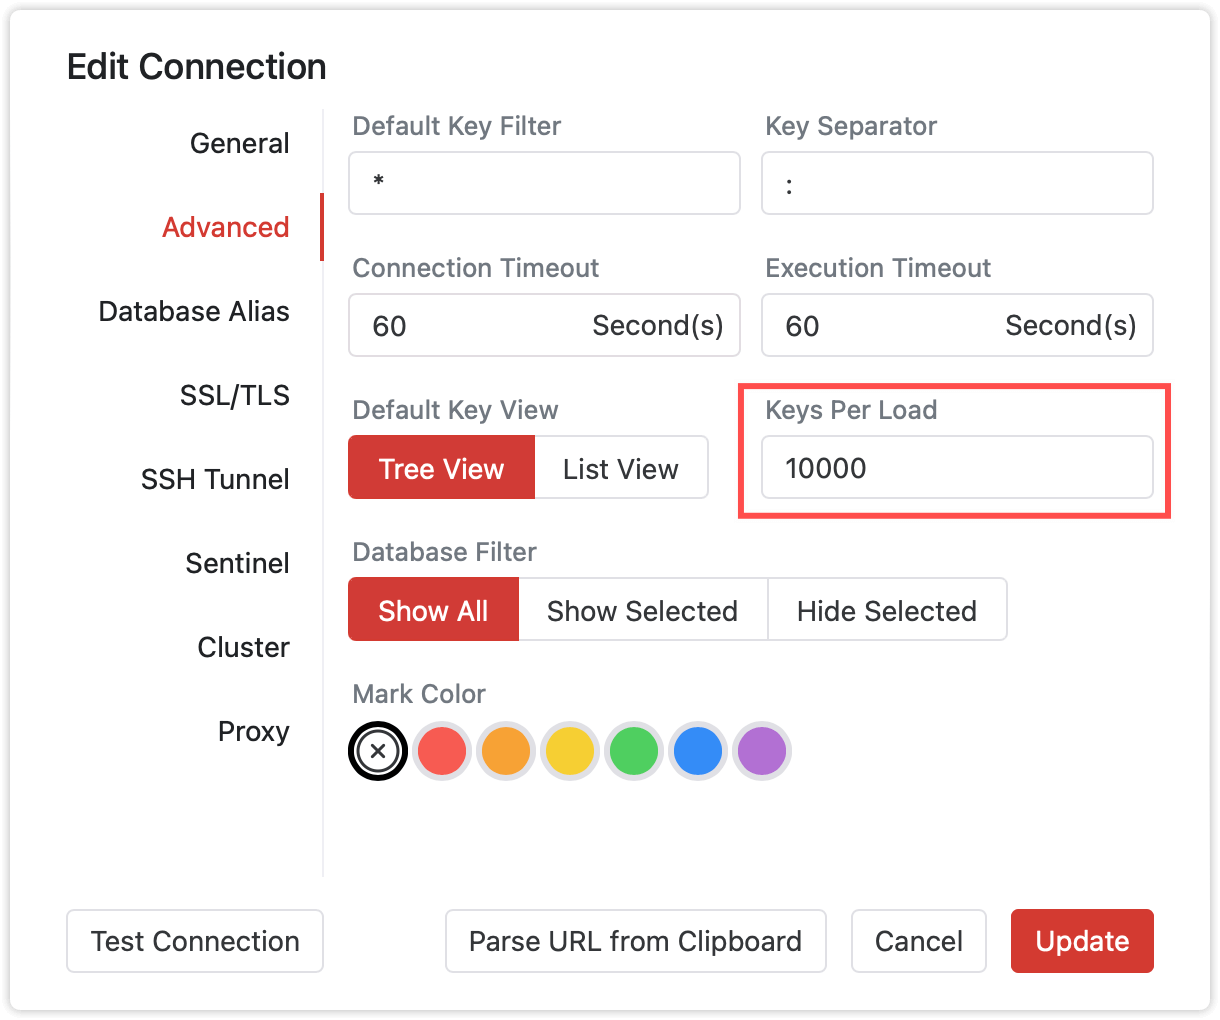Set database filter to Hide Selected
Viewport: 1220px width, 1020px height.
click(x=886, y=610)
